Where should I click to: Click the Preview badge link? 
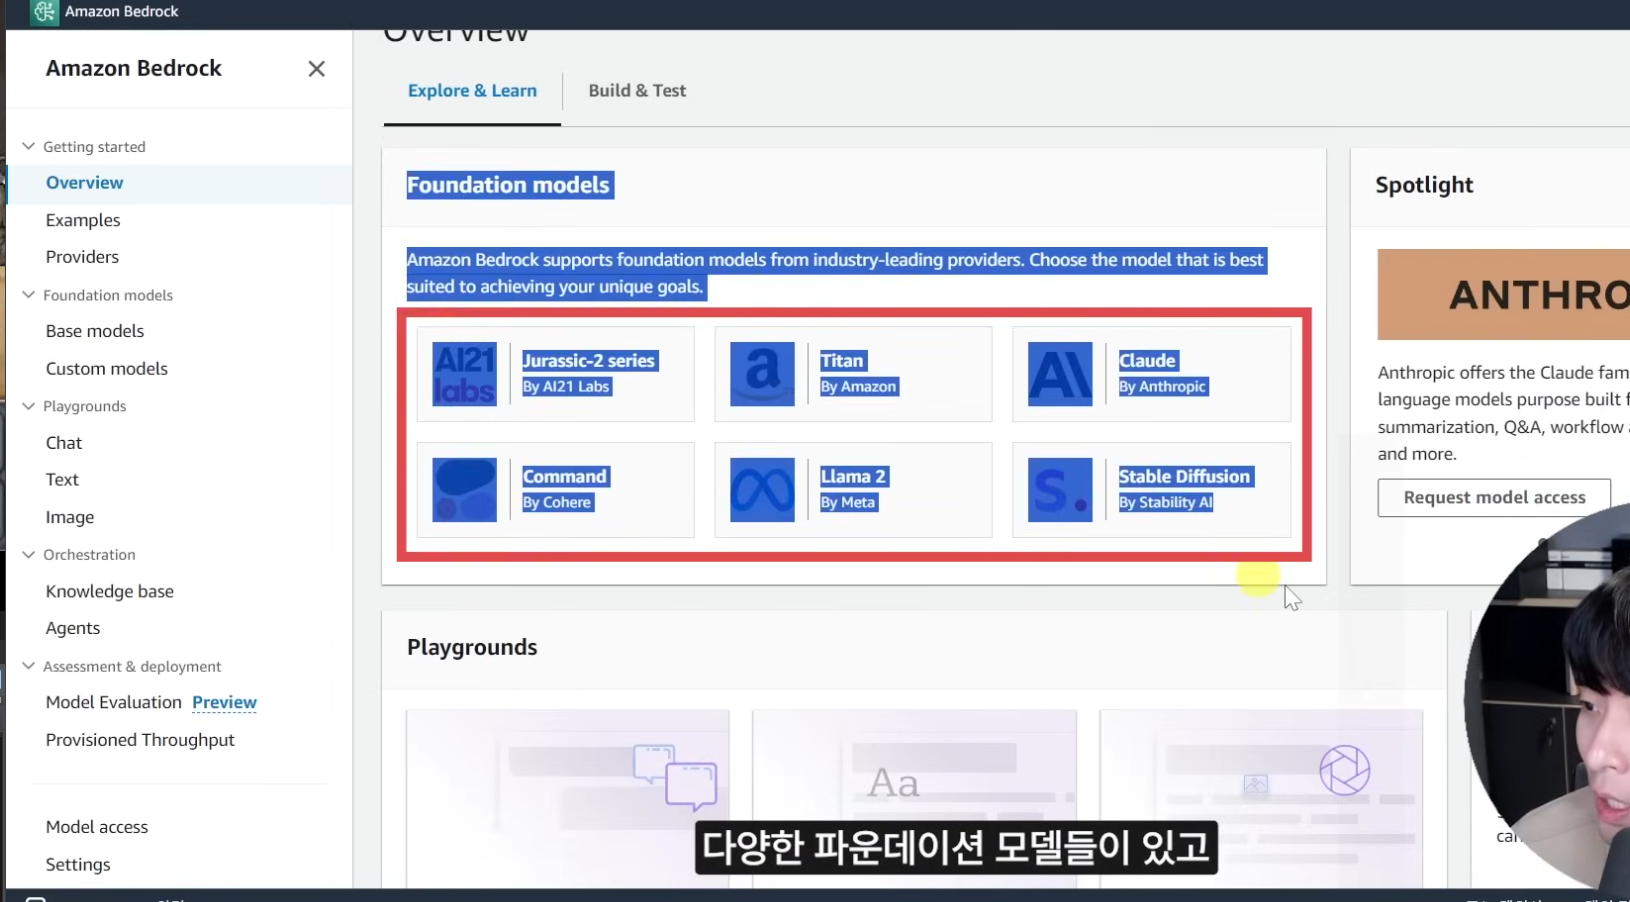tap(224, 702)
